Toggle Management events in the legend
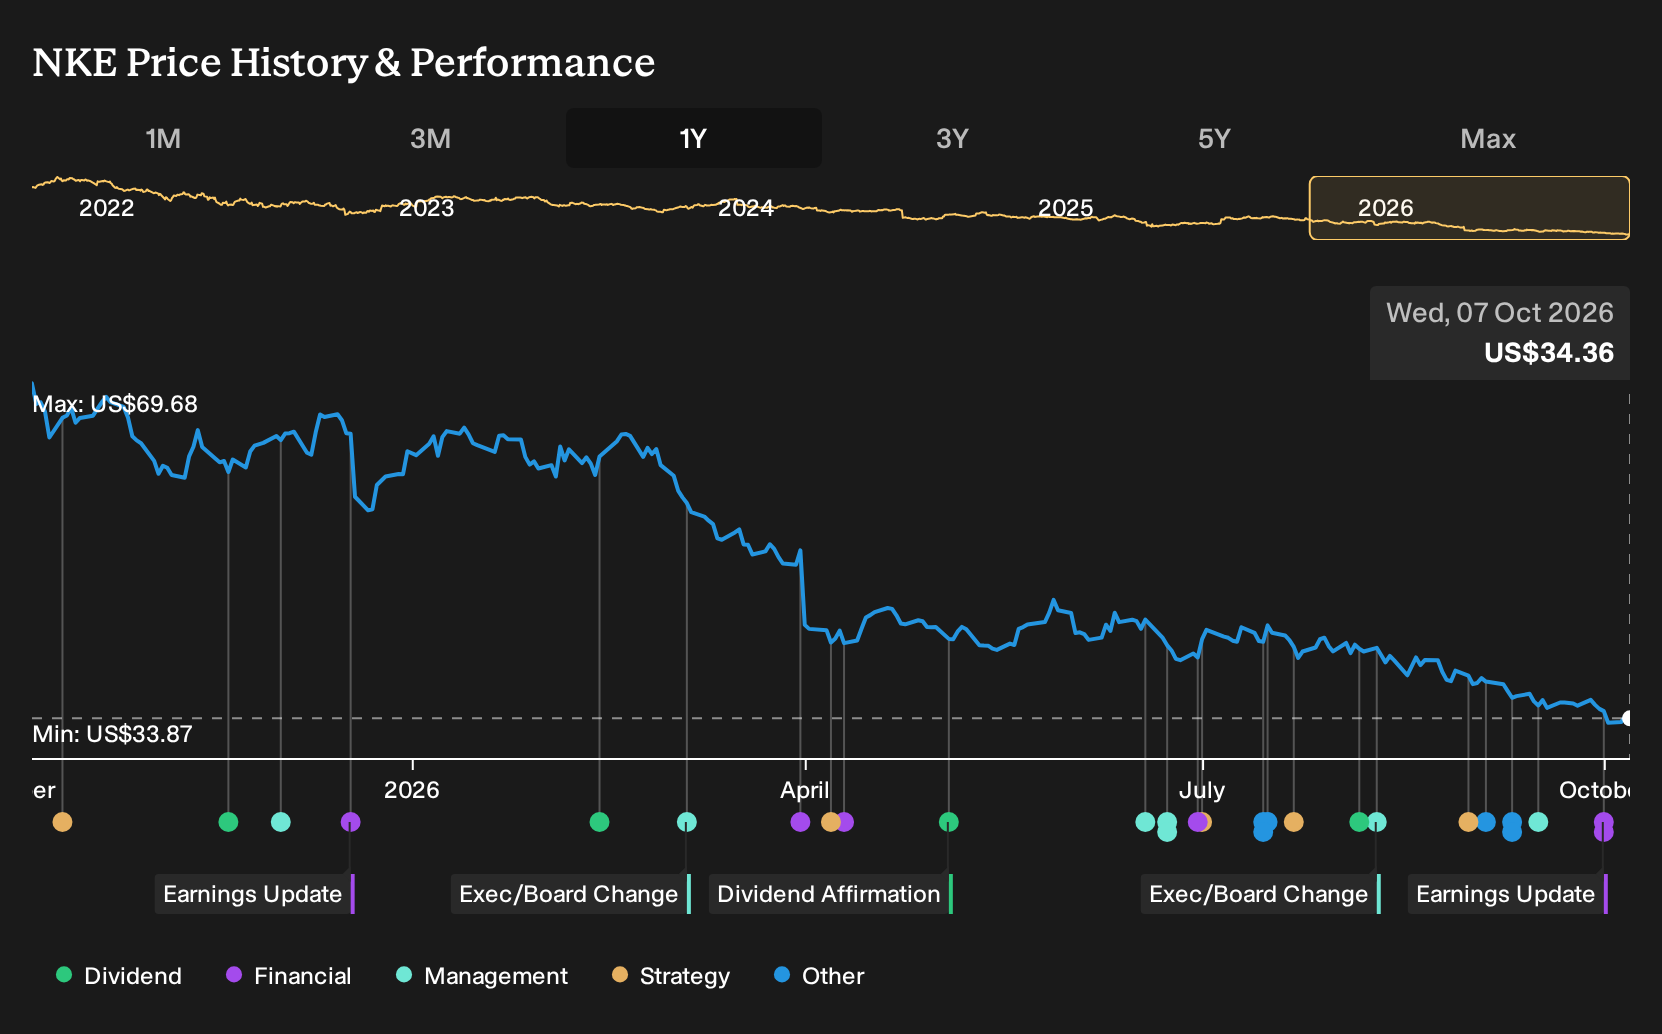The height and width of the screenshot is (1034, 1662). pyautogui.click(x=481, y=976)
